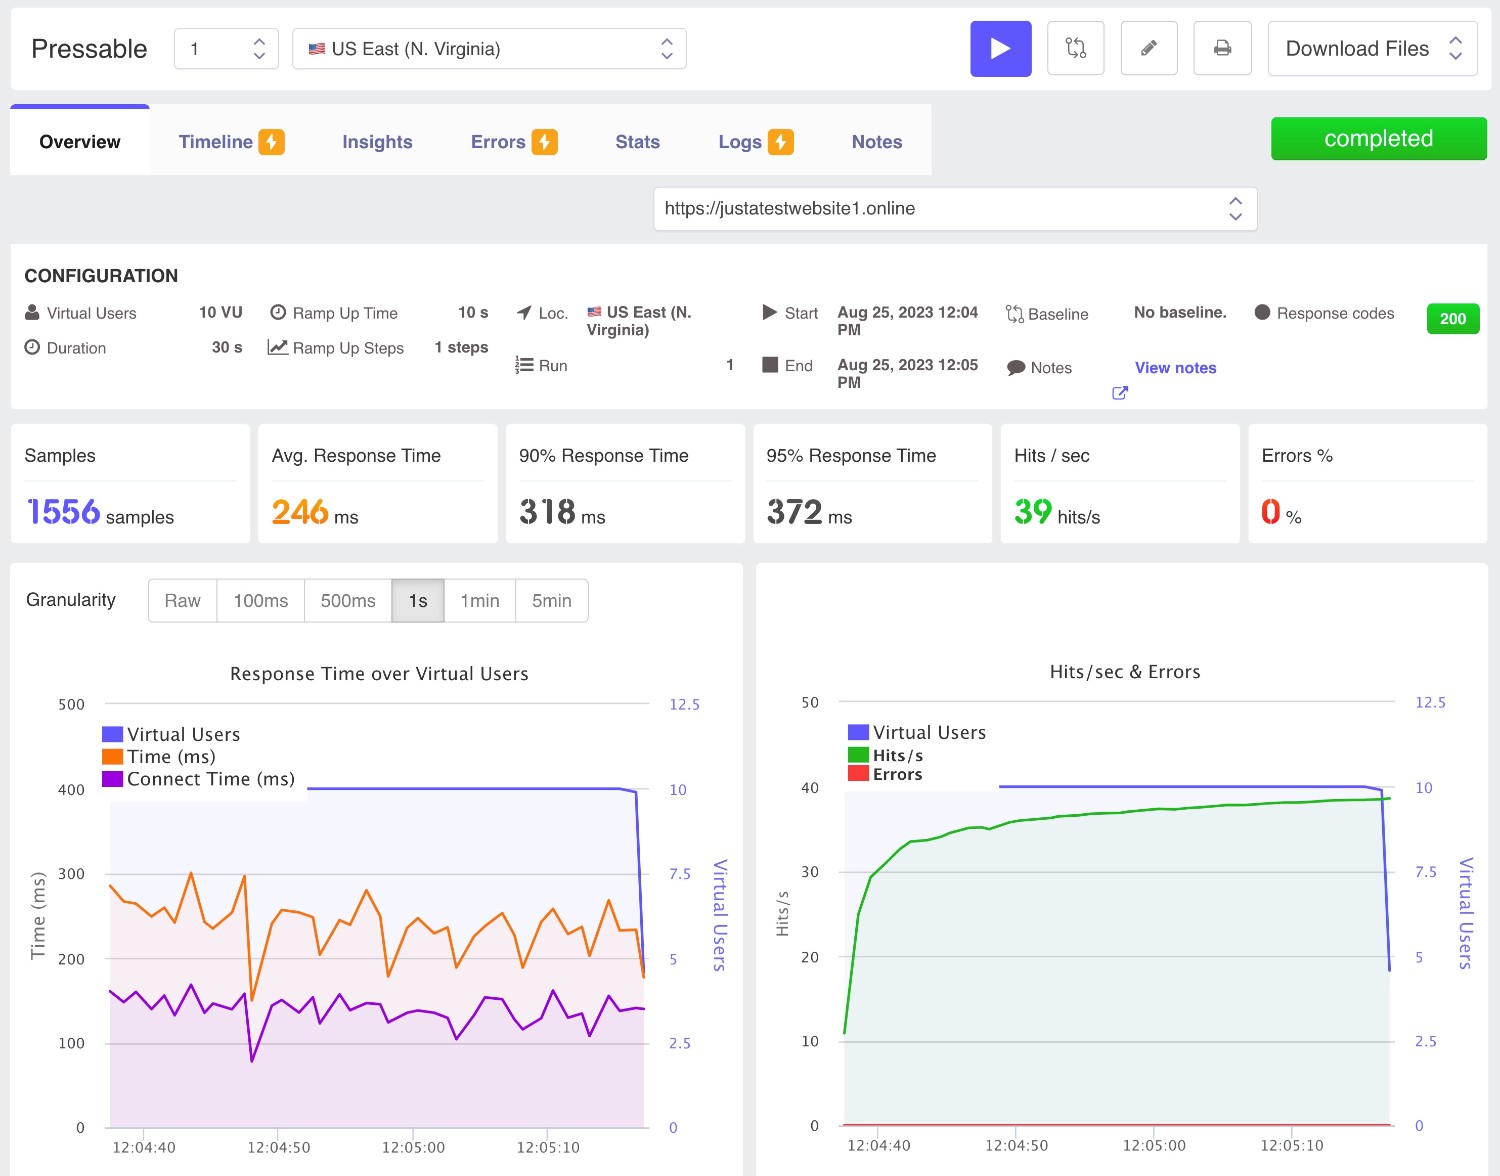The width and height of the screenshot is (1500, 1176).
Task: Click the Ramp Up Steps chart icon
Action: click(x=278, y=347)
